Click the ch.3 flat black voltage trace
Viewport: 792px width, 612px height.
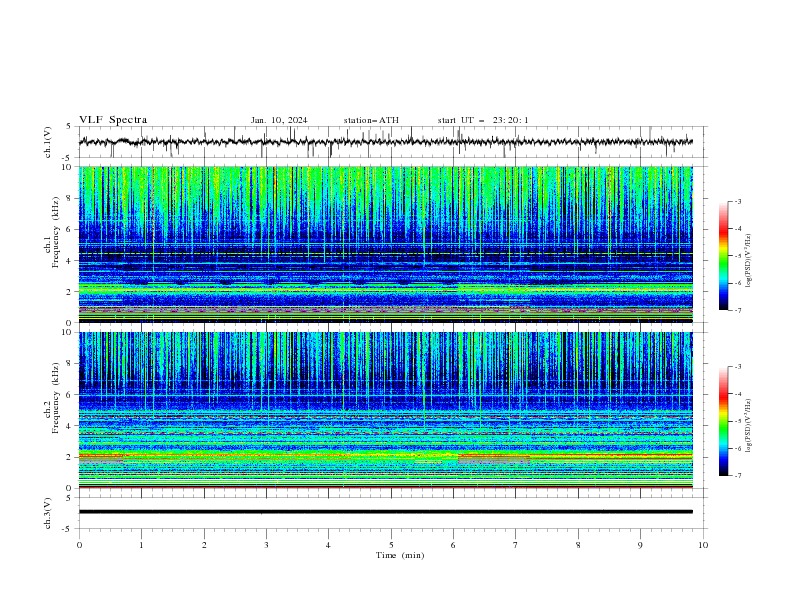pyautogui.click(x=386, y=512)
